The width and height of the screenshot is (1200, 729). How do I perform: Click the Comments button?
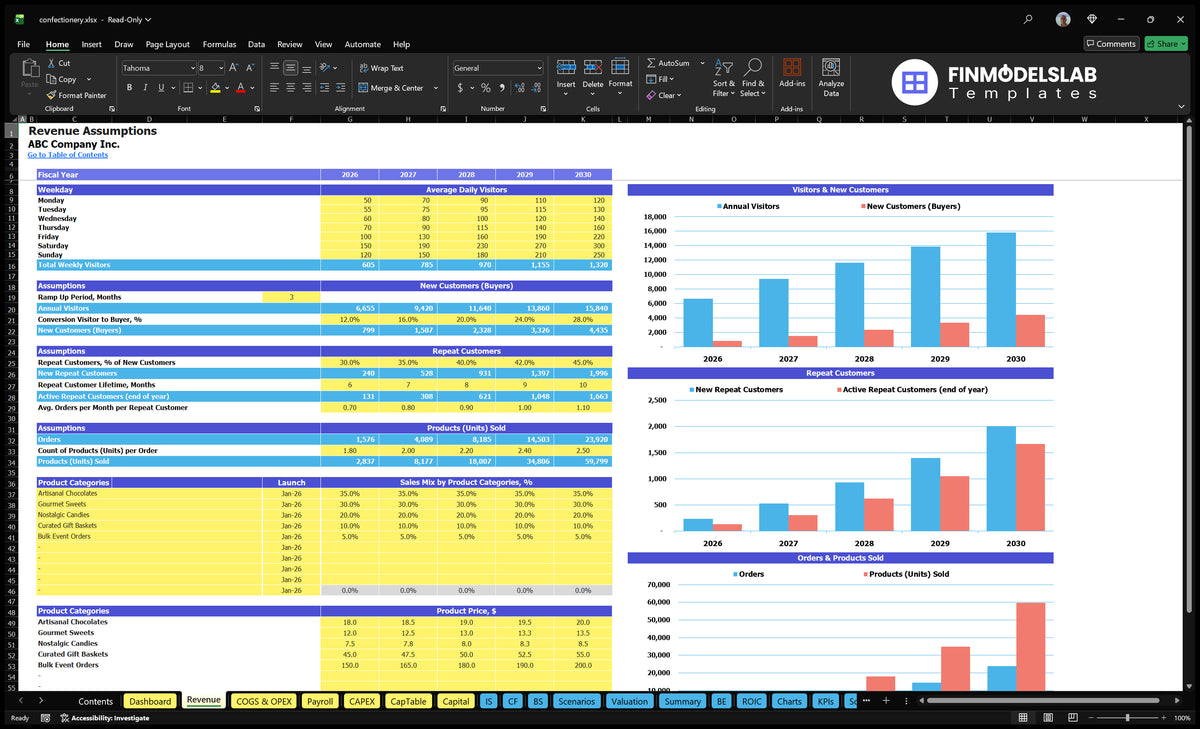click(1111, 44)
